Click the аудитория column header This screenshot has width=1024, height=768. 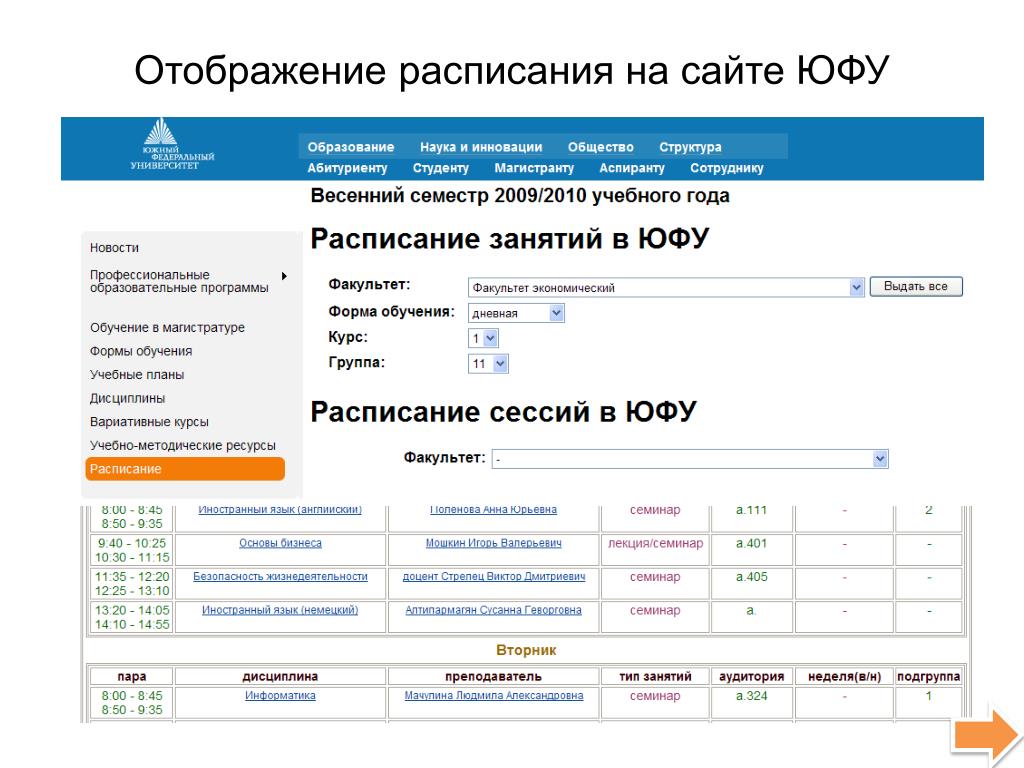click(x=751, y=677)
